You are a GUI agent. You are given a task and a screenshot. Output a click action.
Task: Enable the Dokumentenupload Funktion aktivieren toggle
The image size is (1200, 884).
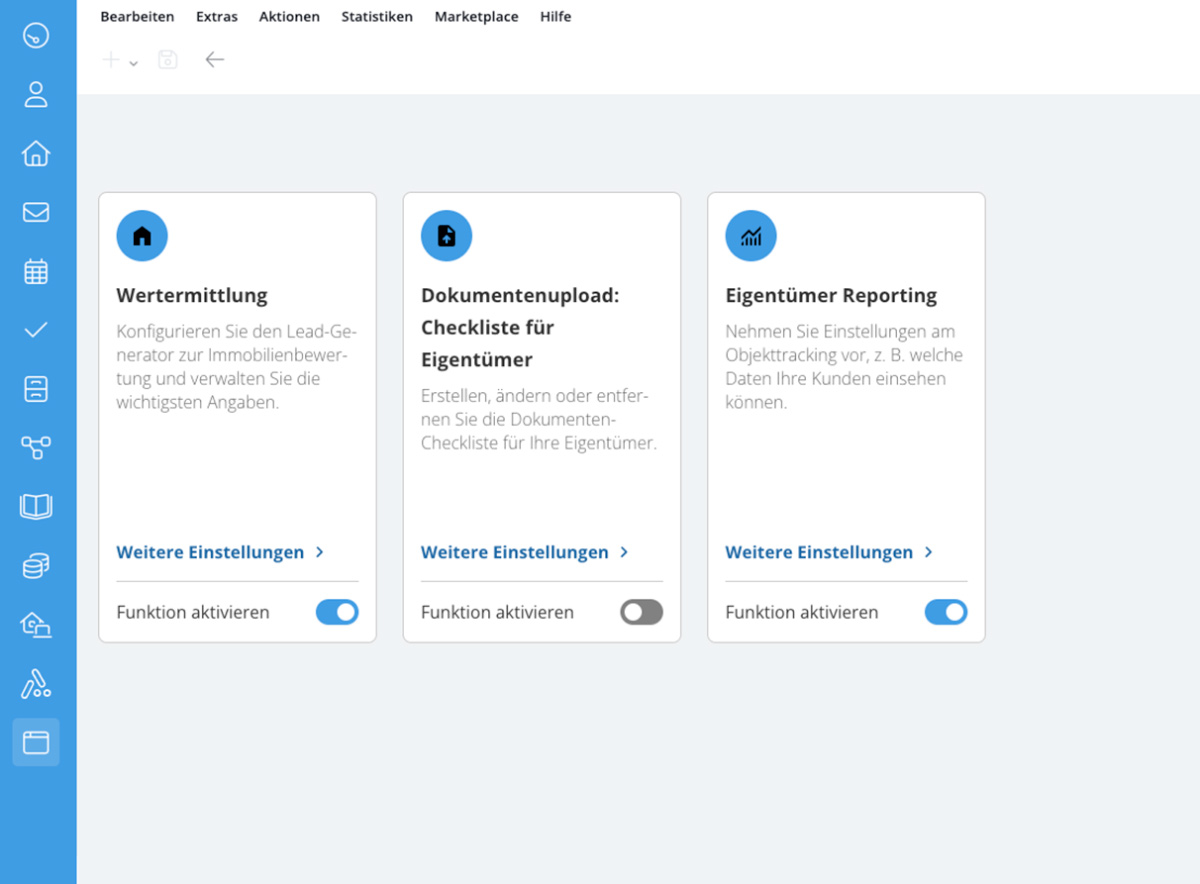click(641, 612)
